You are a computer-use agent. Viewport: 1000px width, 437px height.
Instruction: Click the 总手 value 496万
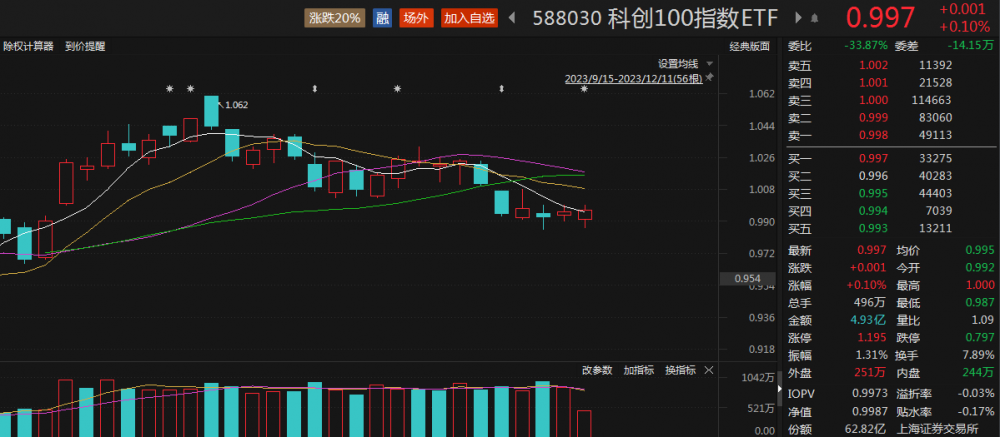tap(871, 302)
